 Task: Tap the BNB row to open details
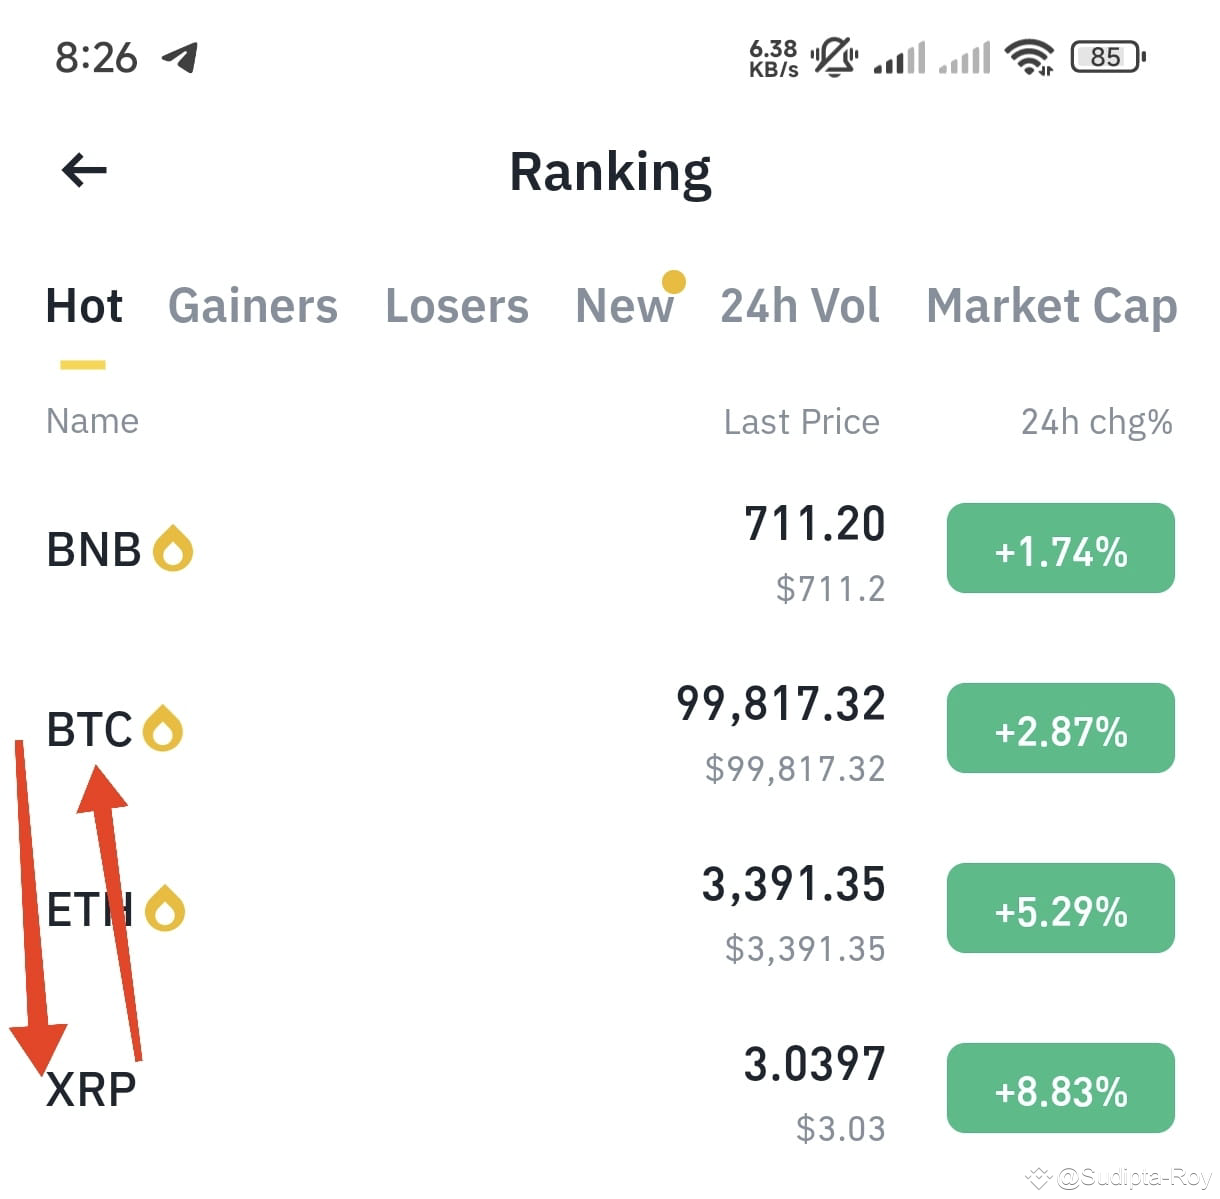(x=97, y=548)
